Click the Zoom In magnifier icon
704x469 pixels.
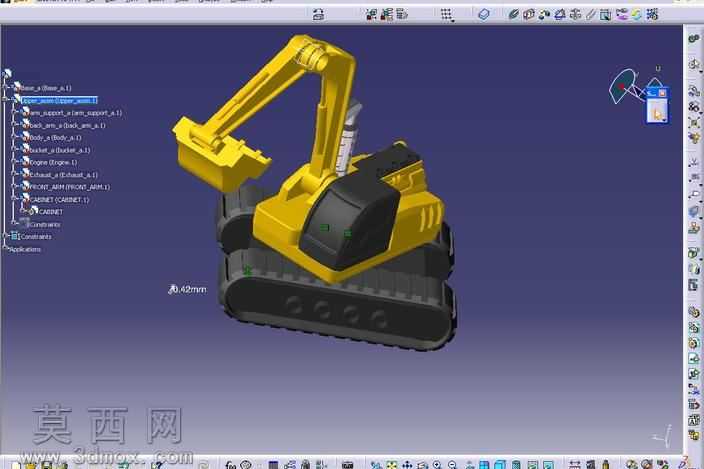(437, 465)
